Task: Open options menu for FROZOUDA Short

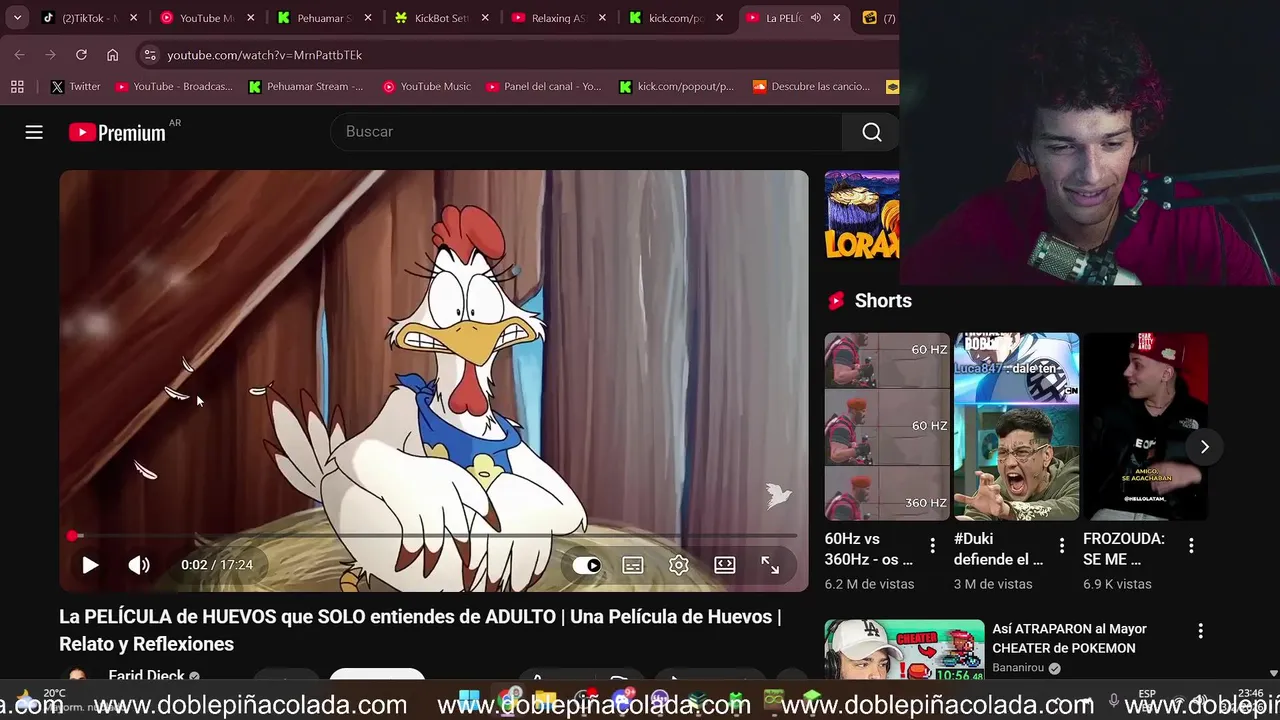Action: click(1191, 545)
